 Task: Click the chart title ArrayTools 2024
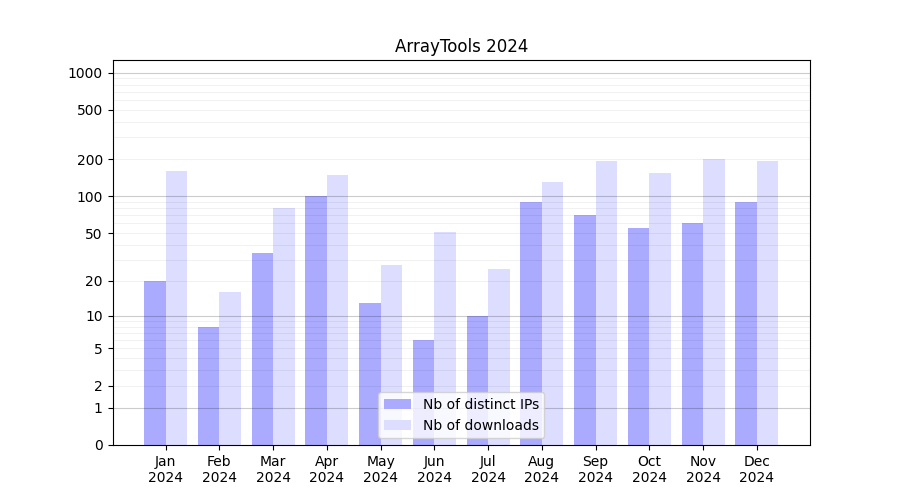[461, 46]
